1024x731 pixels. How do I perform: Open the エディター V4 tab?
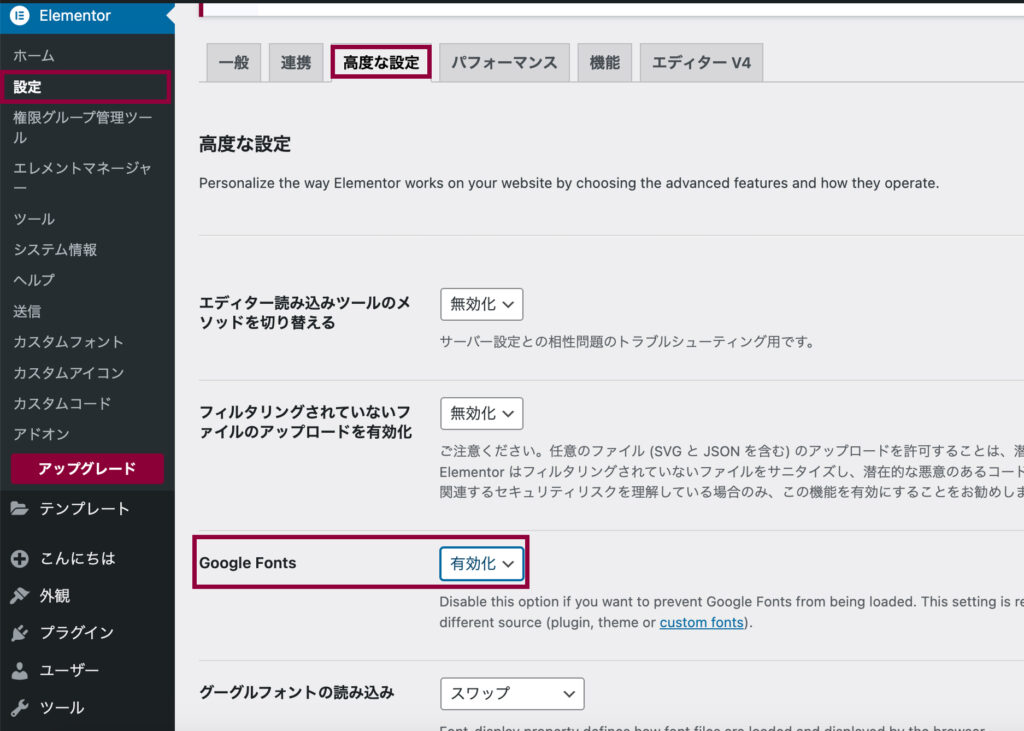coord(701,63)
